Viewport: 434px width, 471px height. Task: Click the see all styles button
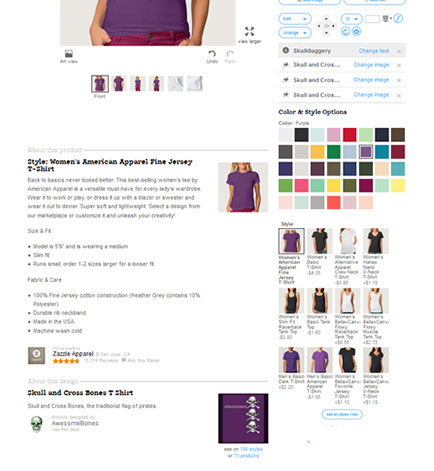pyautogui.click(x=342, y=414)
